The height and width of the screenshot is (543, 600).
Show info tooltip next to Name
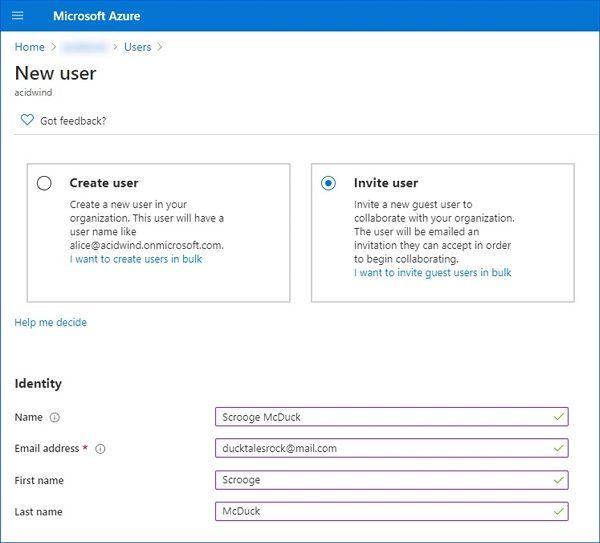click(x=55, y=417)
